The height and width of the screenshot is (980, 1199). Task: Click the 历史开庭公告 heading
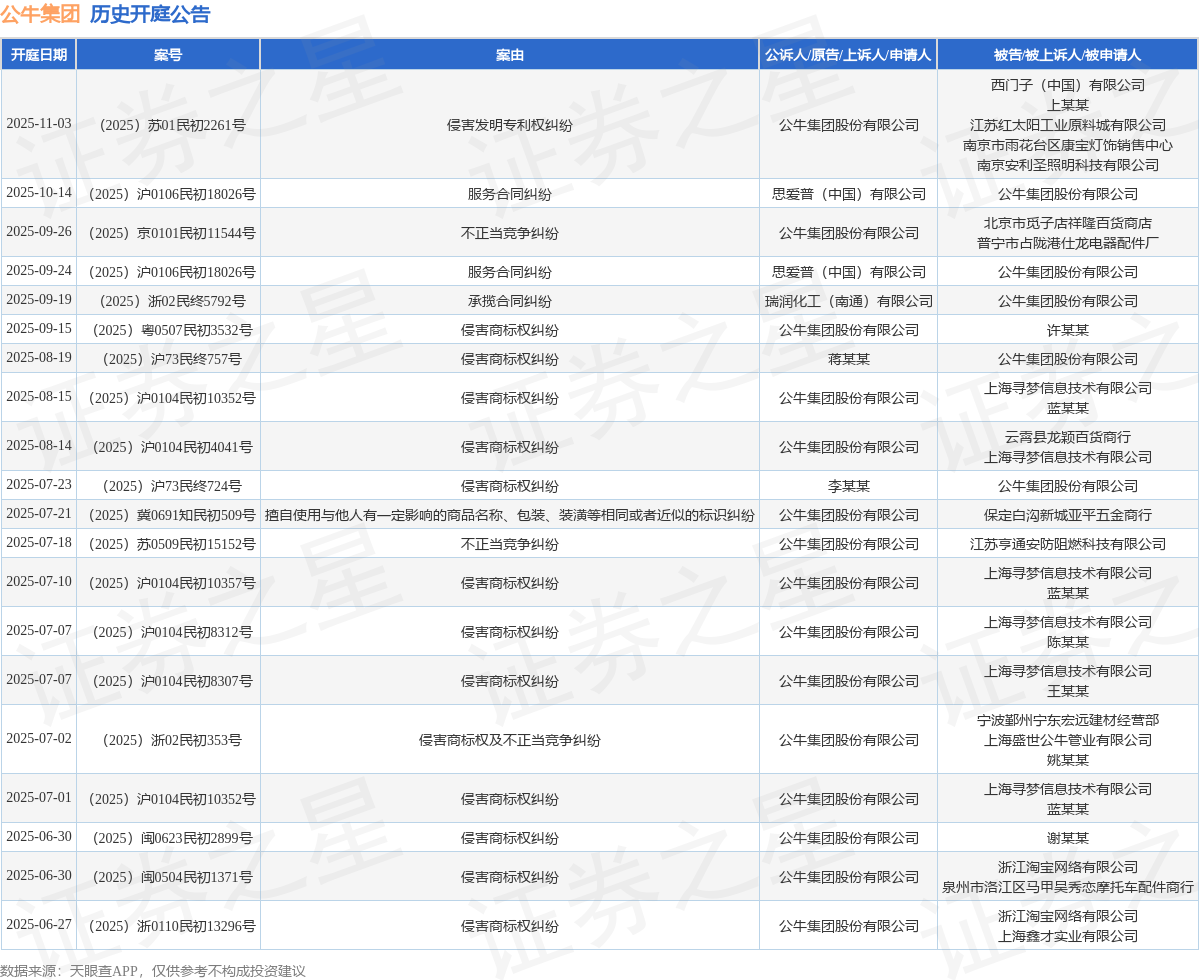pyautogui.click(x=150, y=14)
